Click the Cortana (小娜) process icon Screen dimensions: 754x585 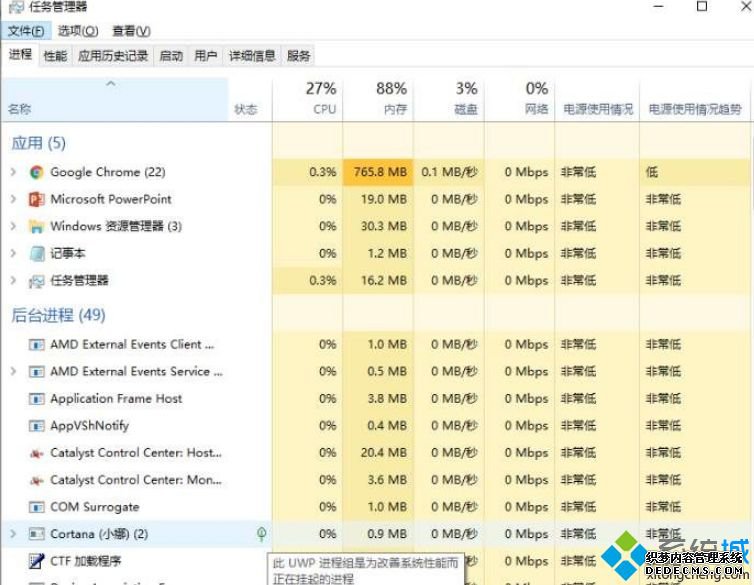tap(37, 534)
